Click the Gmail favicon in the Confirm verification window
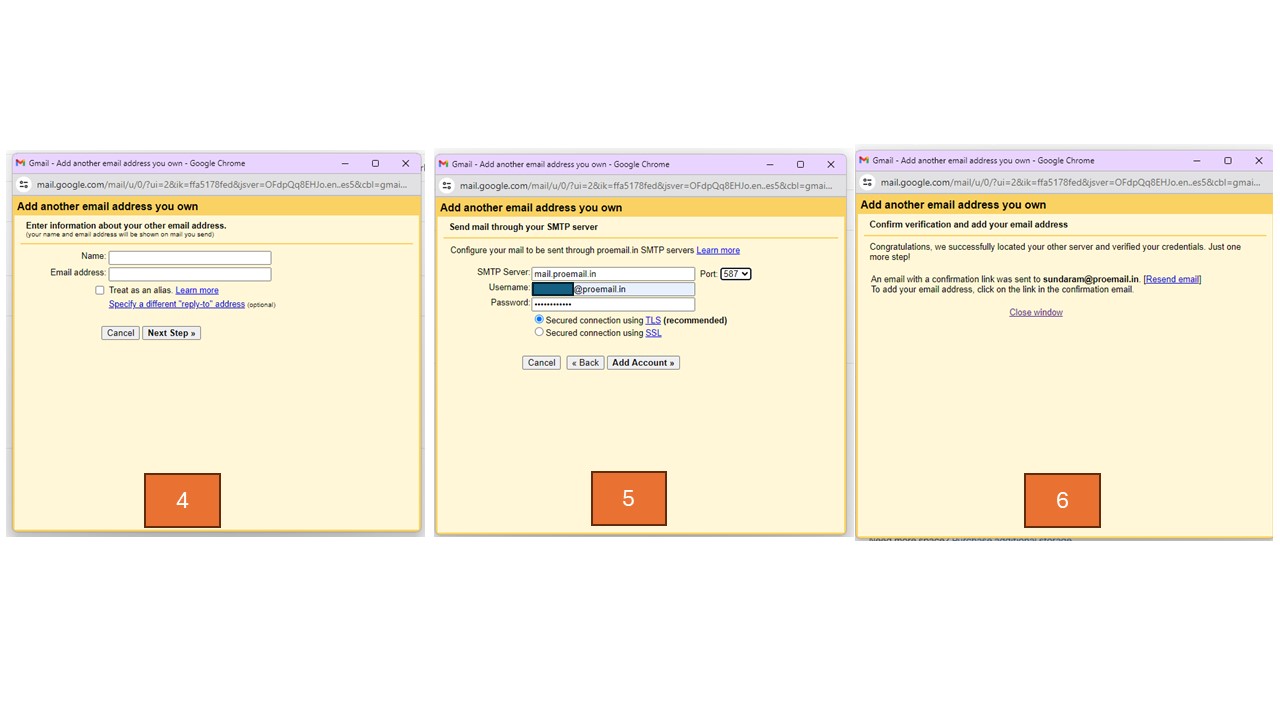Screen dimensions: 1280x720 [x=864, y=160]
